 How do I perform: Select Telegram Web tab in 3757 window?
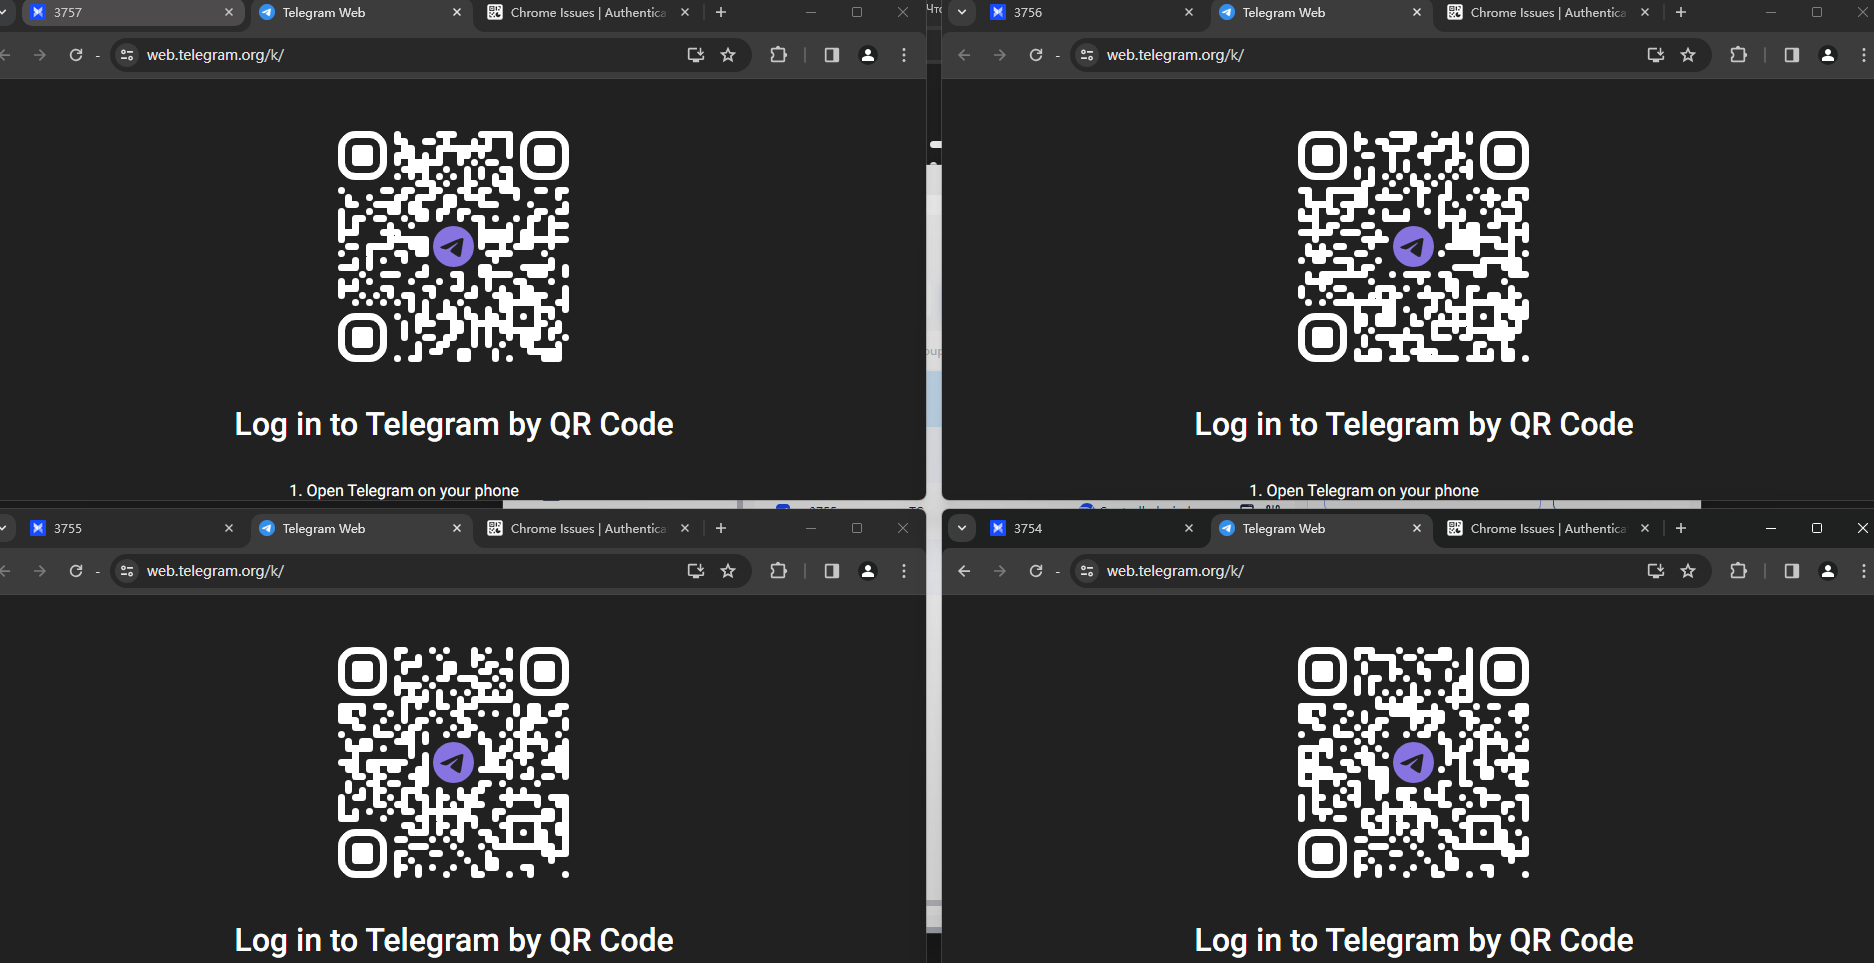[x=359, y=13]
